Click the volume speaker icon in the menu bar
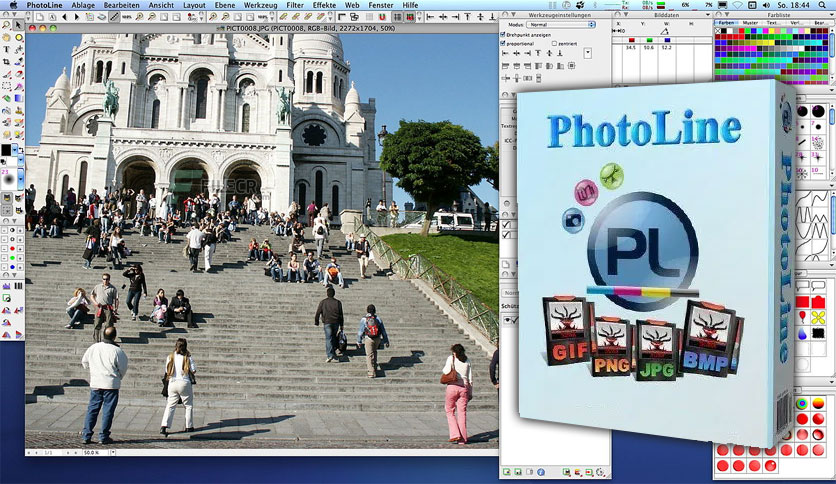Viewport: 836px width, 484px height. click(x=766, y=5)
